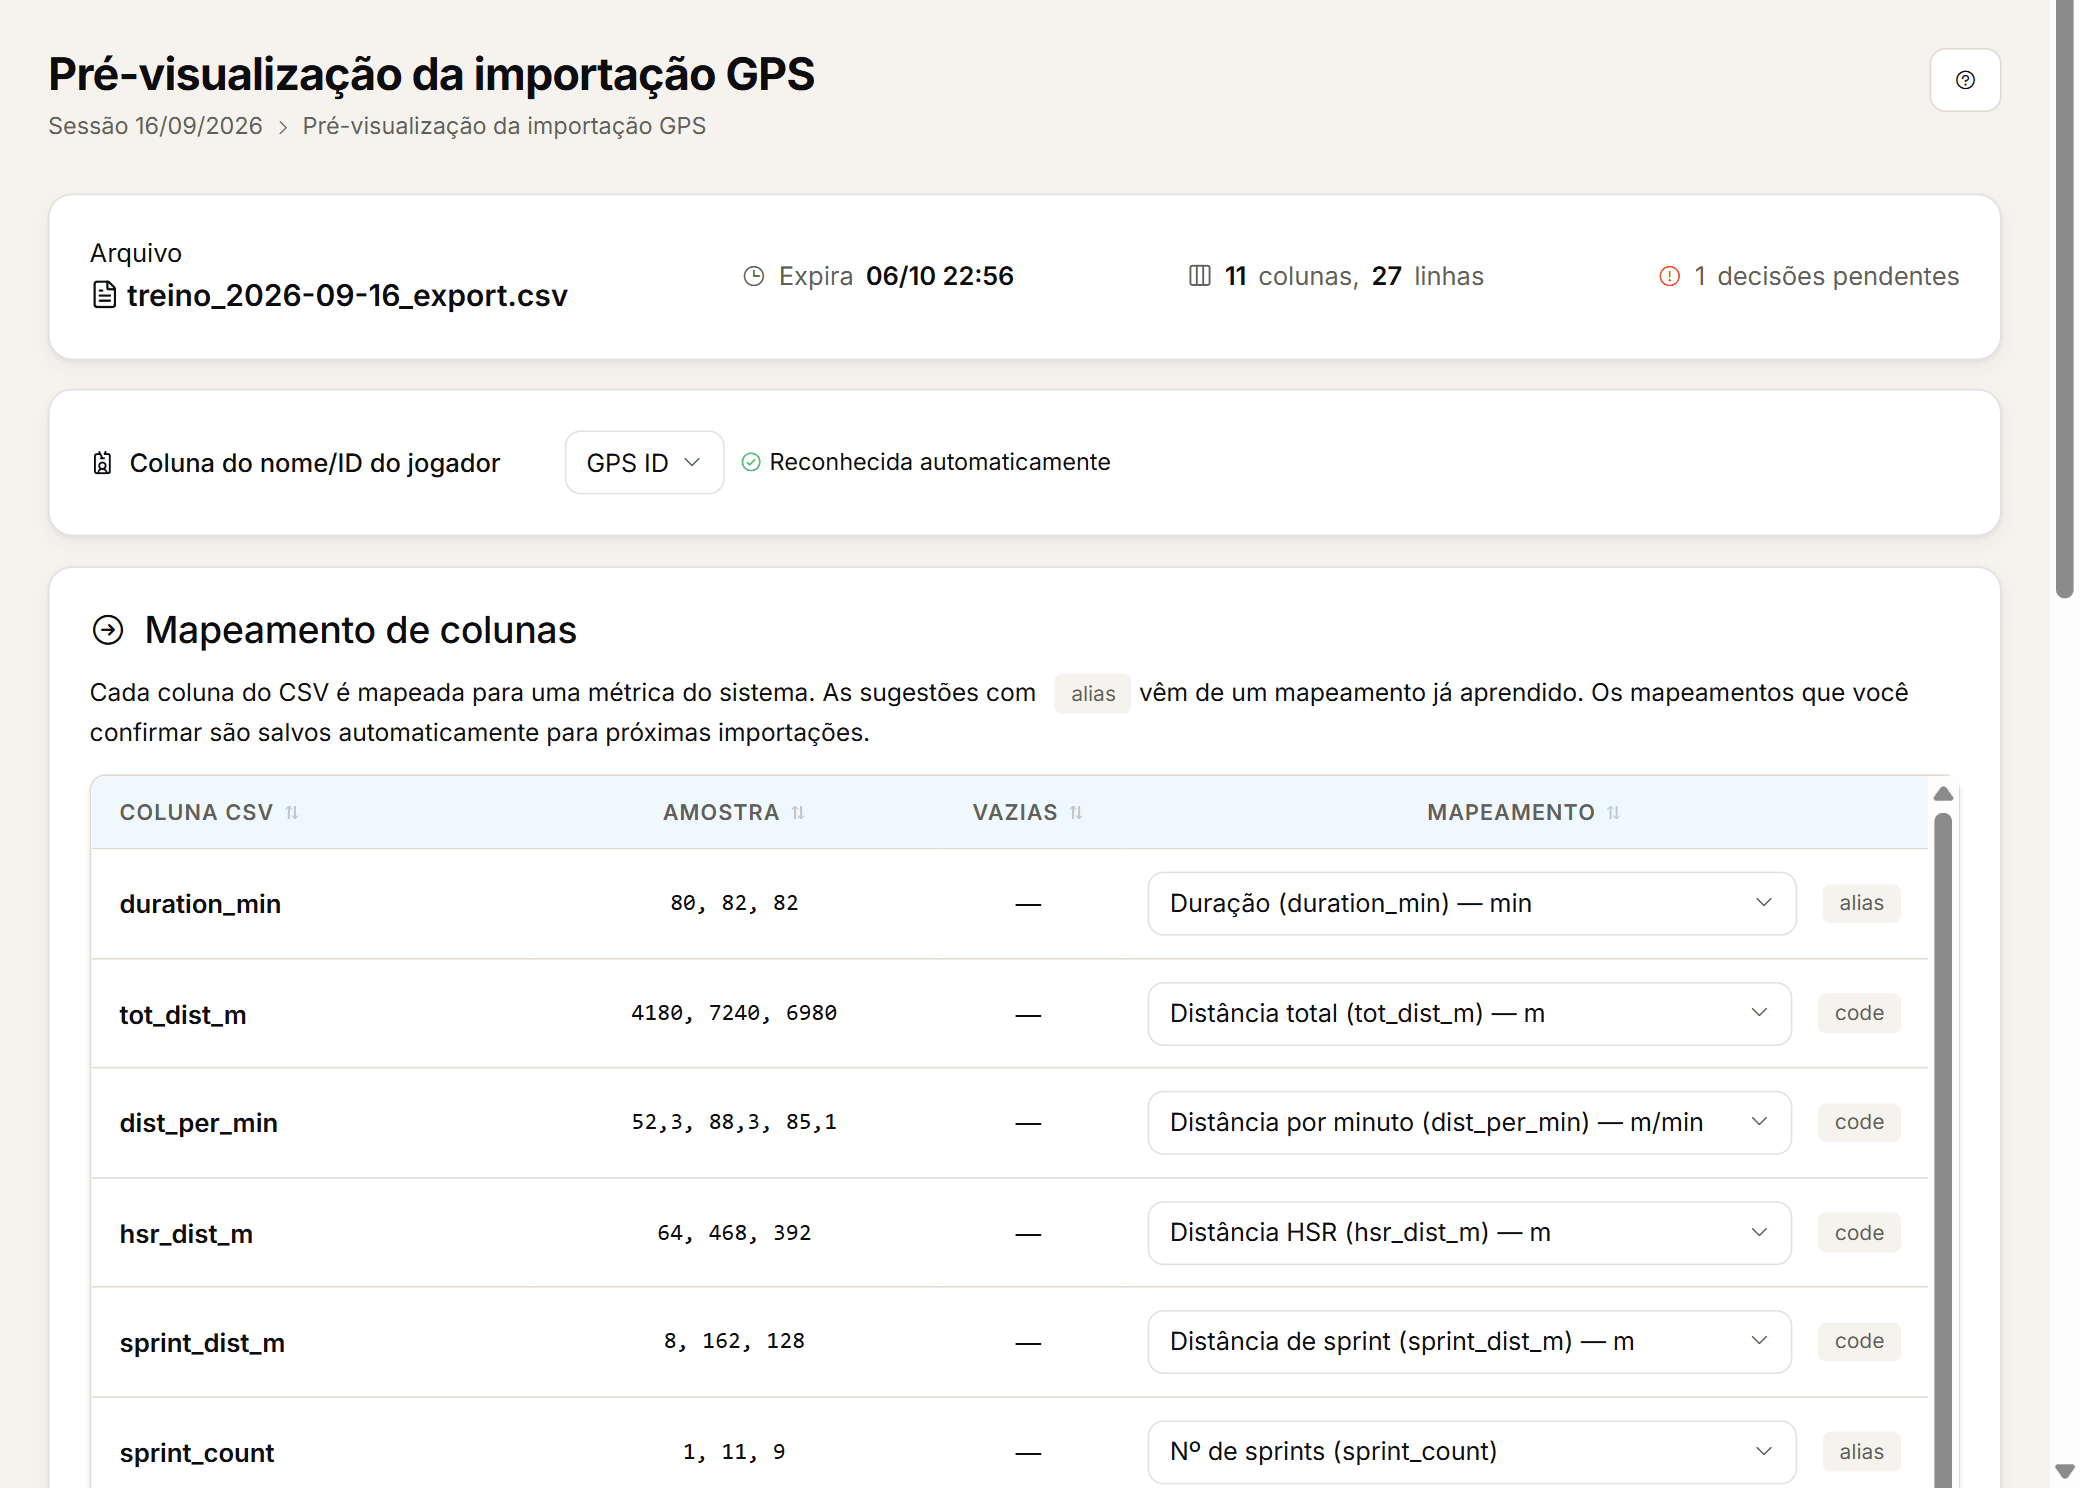
Task: Open the GPS ID player column dropdown
Action: [x=644, y=463]
